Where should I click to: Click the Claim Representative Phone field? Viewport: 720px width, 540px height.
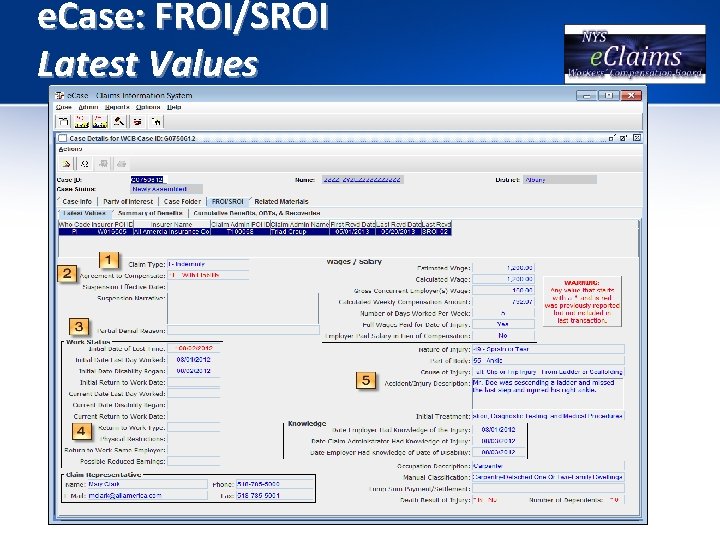click(275, 484)
